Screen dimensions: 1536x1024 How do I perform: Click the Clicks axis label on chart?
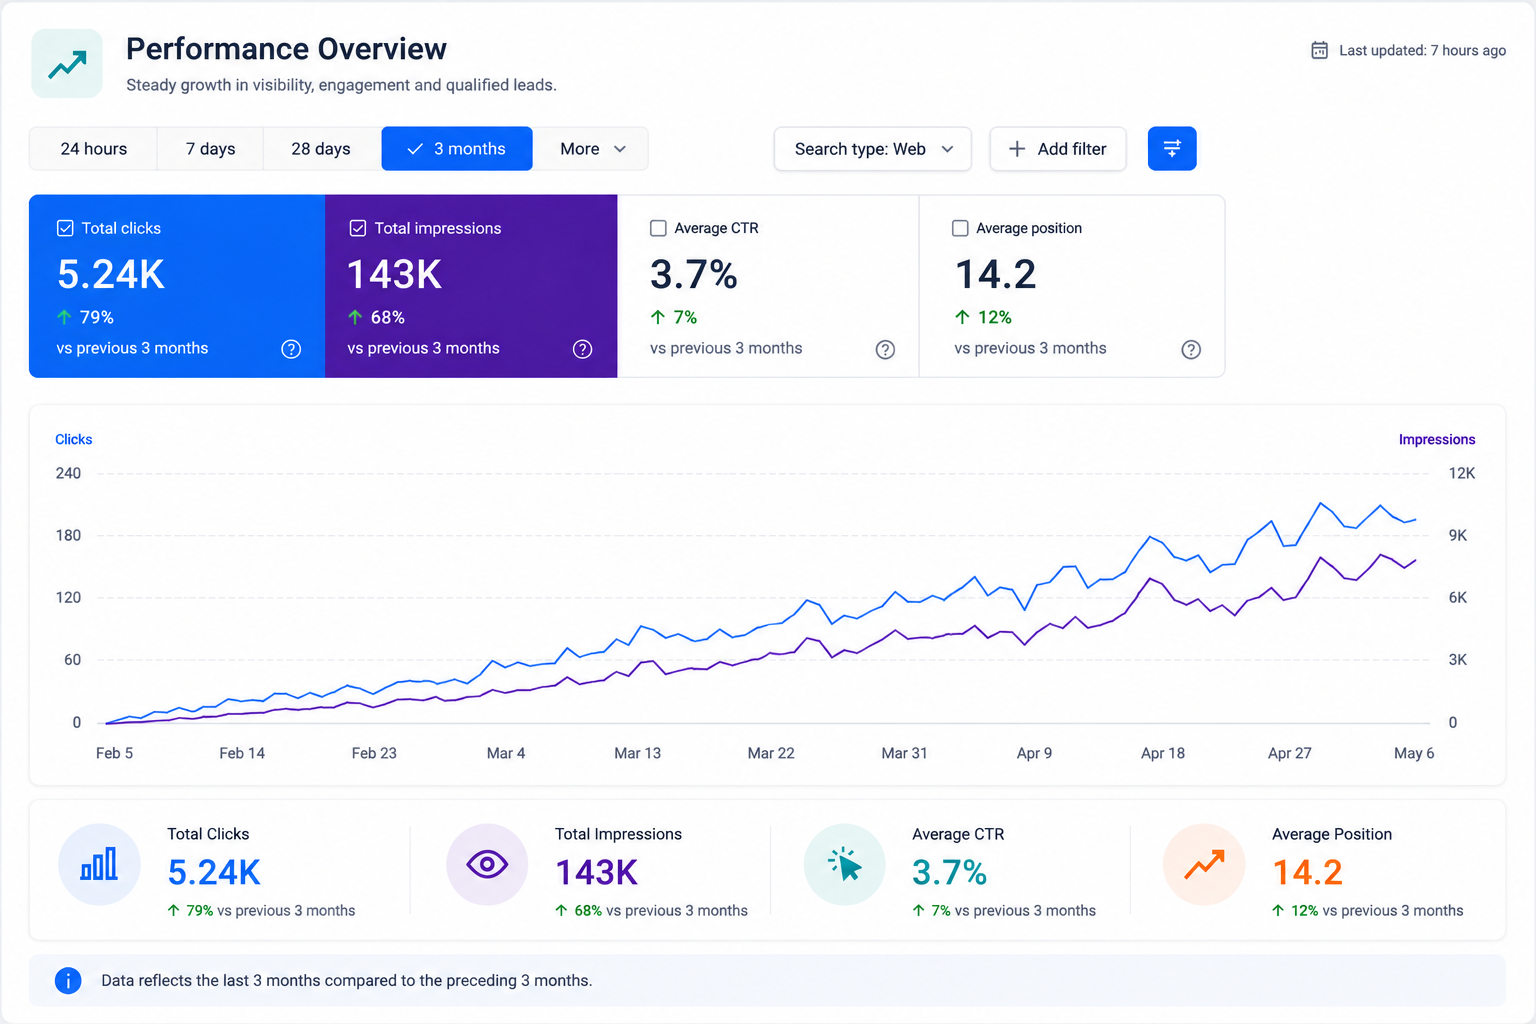[73, 439]
